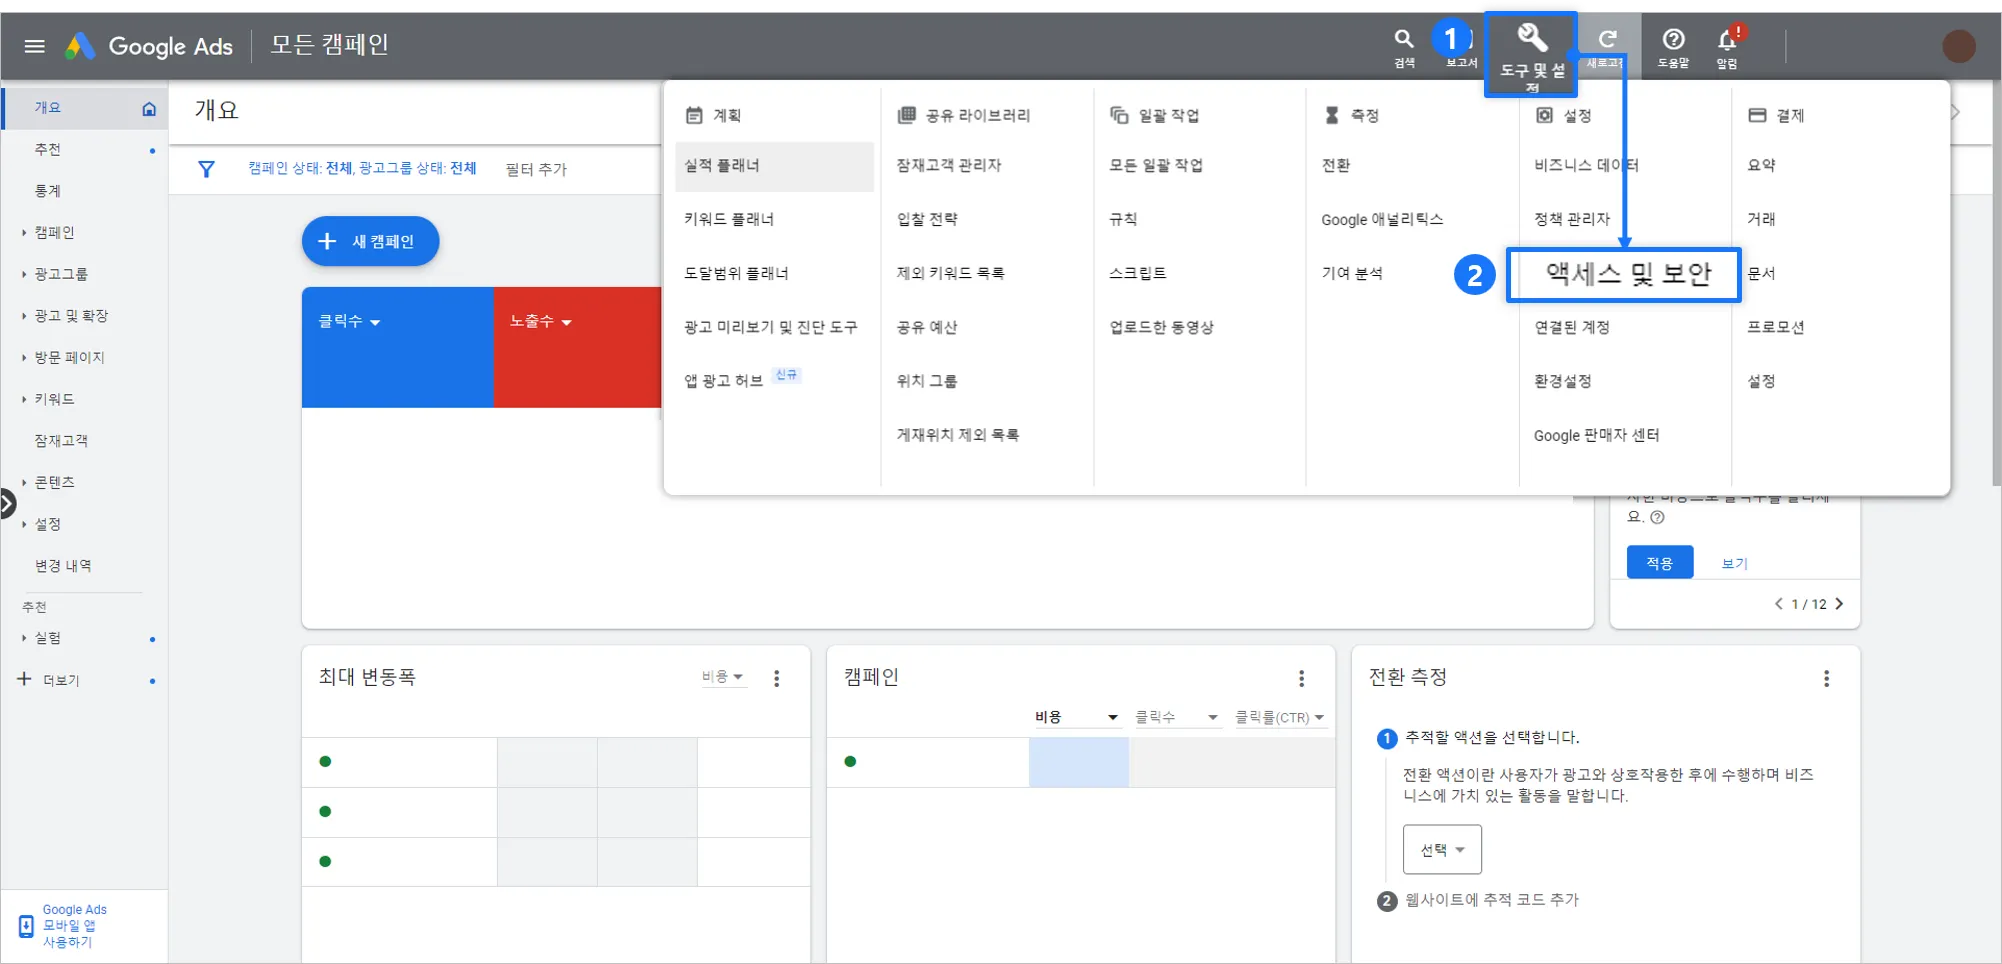Open the 알림 notification bell
Image resolution: width=2002 pixels, height=964 pixels.
[1727, 40]
